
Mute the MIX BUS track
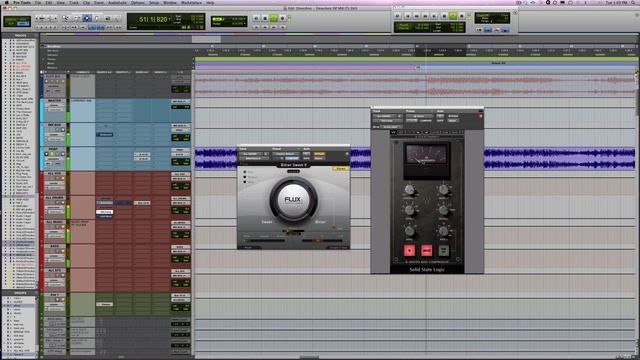(x=62, y=130)
